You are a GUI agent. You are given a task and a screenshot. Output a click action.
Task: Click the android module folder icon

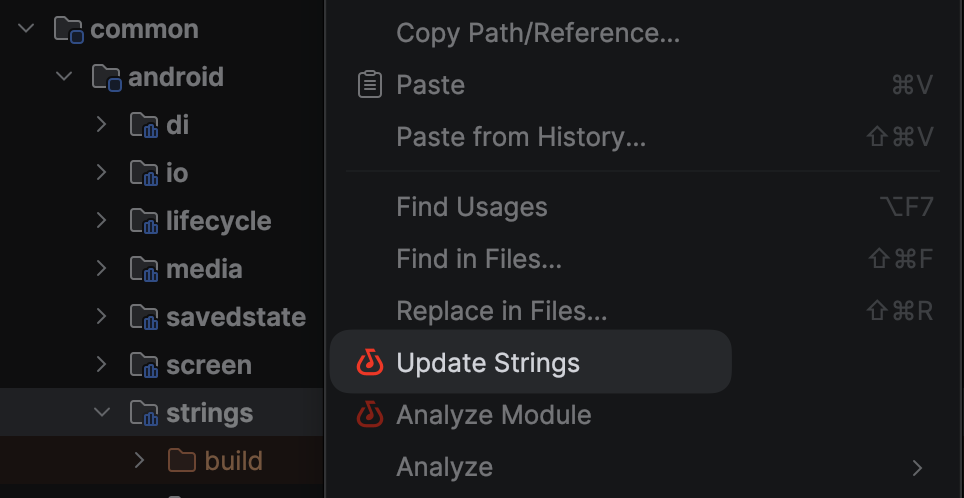(107, 77)
